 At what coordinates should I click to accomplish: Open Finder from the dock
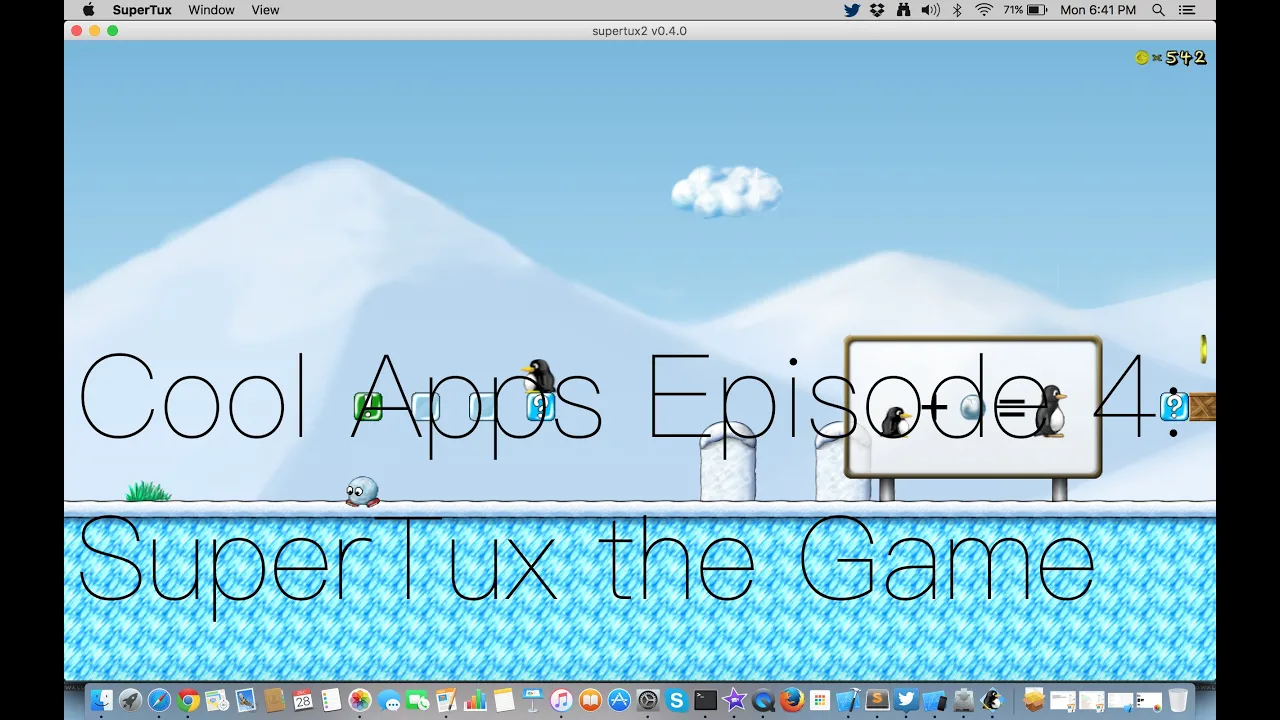pyautogui.click(x=101, y=700)
